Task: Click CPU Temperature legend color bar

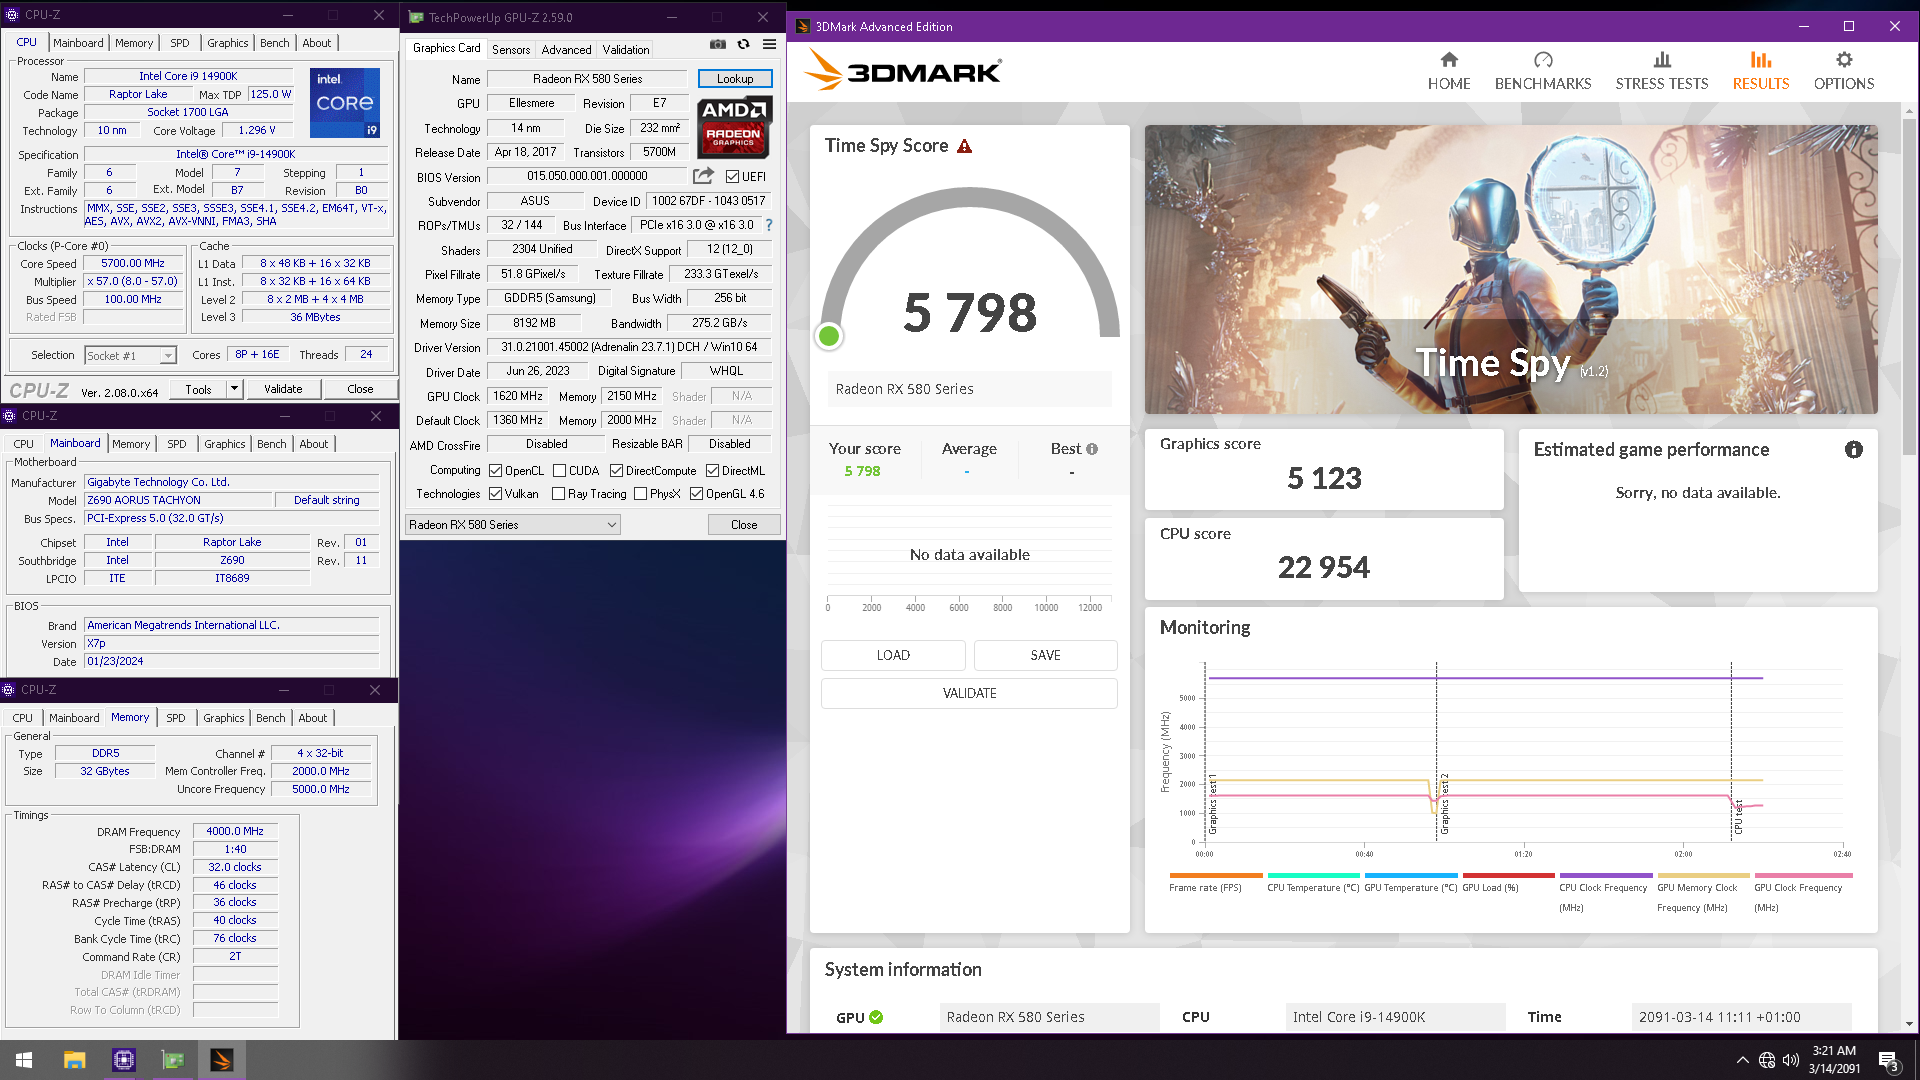Action: (x=1313, y=875)
